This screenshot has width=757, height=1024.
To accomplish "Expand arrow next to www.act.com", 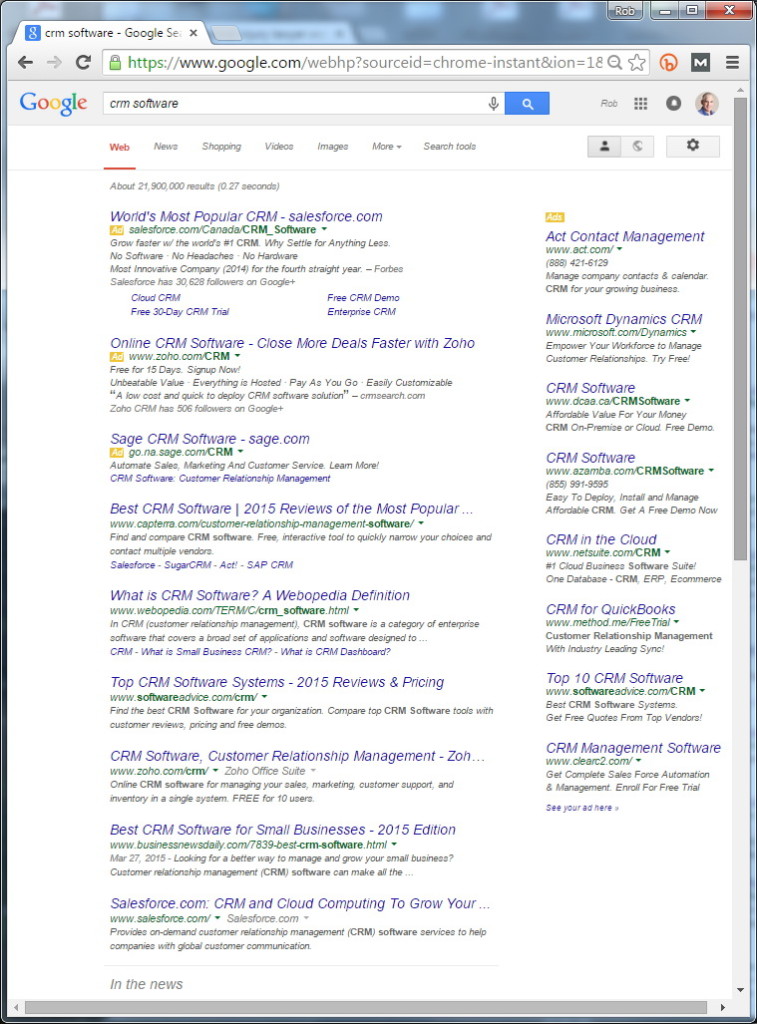I will tap(620, 249).
